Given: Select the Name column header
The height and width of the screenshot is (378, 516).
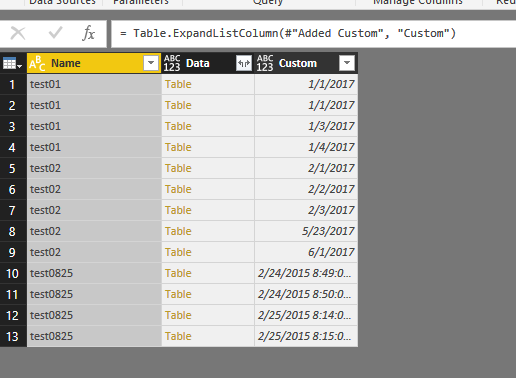Looking at the screenshot, I should pyautogui.click(x=94, y=63).
